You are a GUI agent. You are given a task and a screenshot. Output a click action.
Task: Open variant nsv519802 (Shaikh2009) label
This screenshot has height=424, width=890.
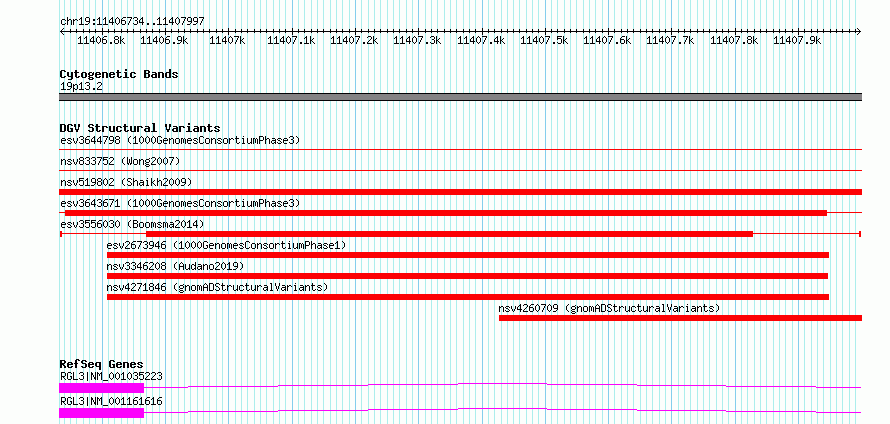(126, 182)
